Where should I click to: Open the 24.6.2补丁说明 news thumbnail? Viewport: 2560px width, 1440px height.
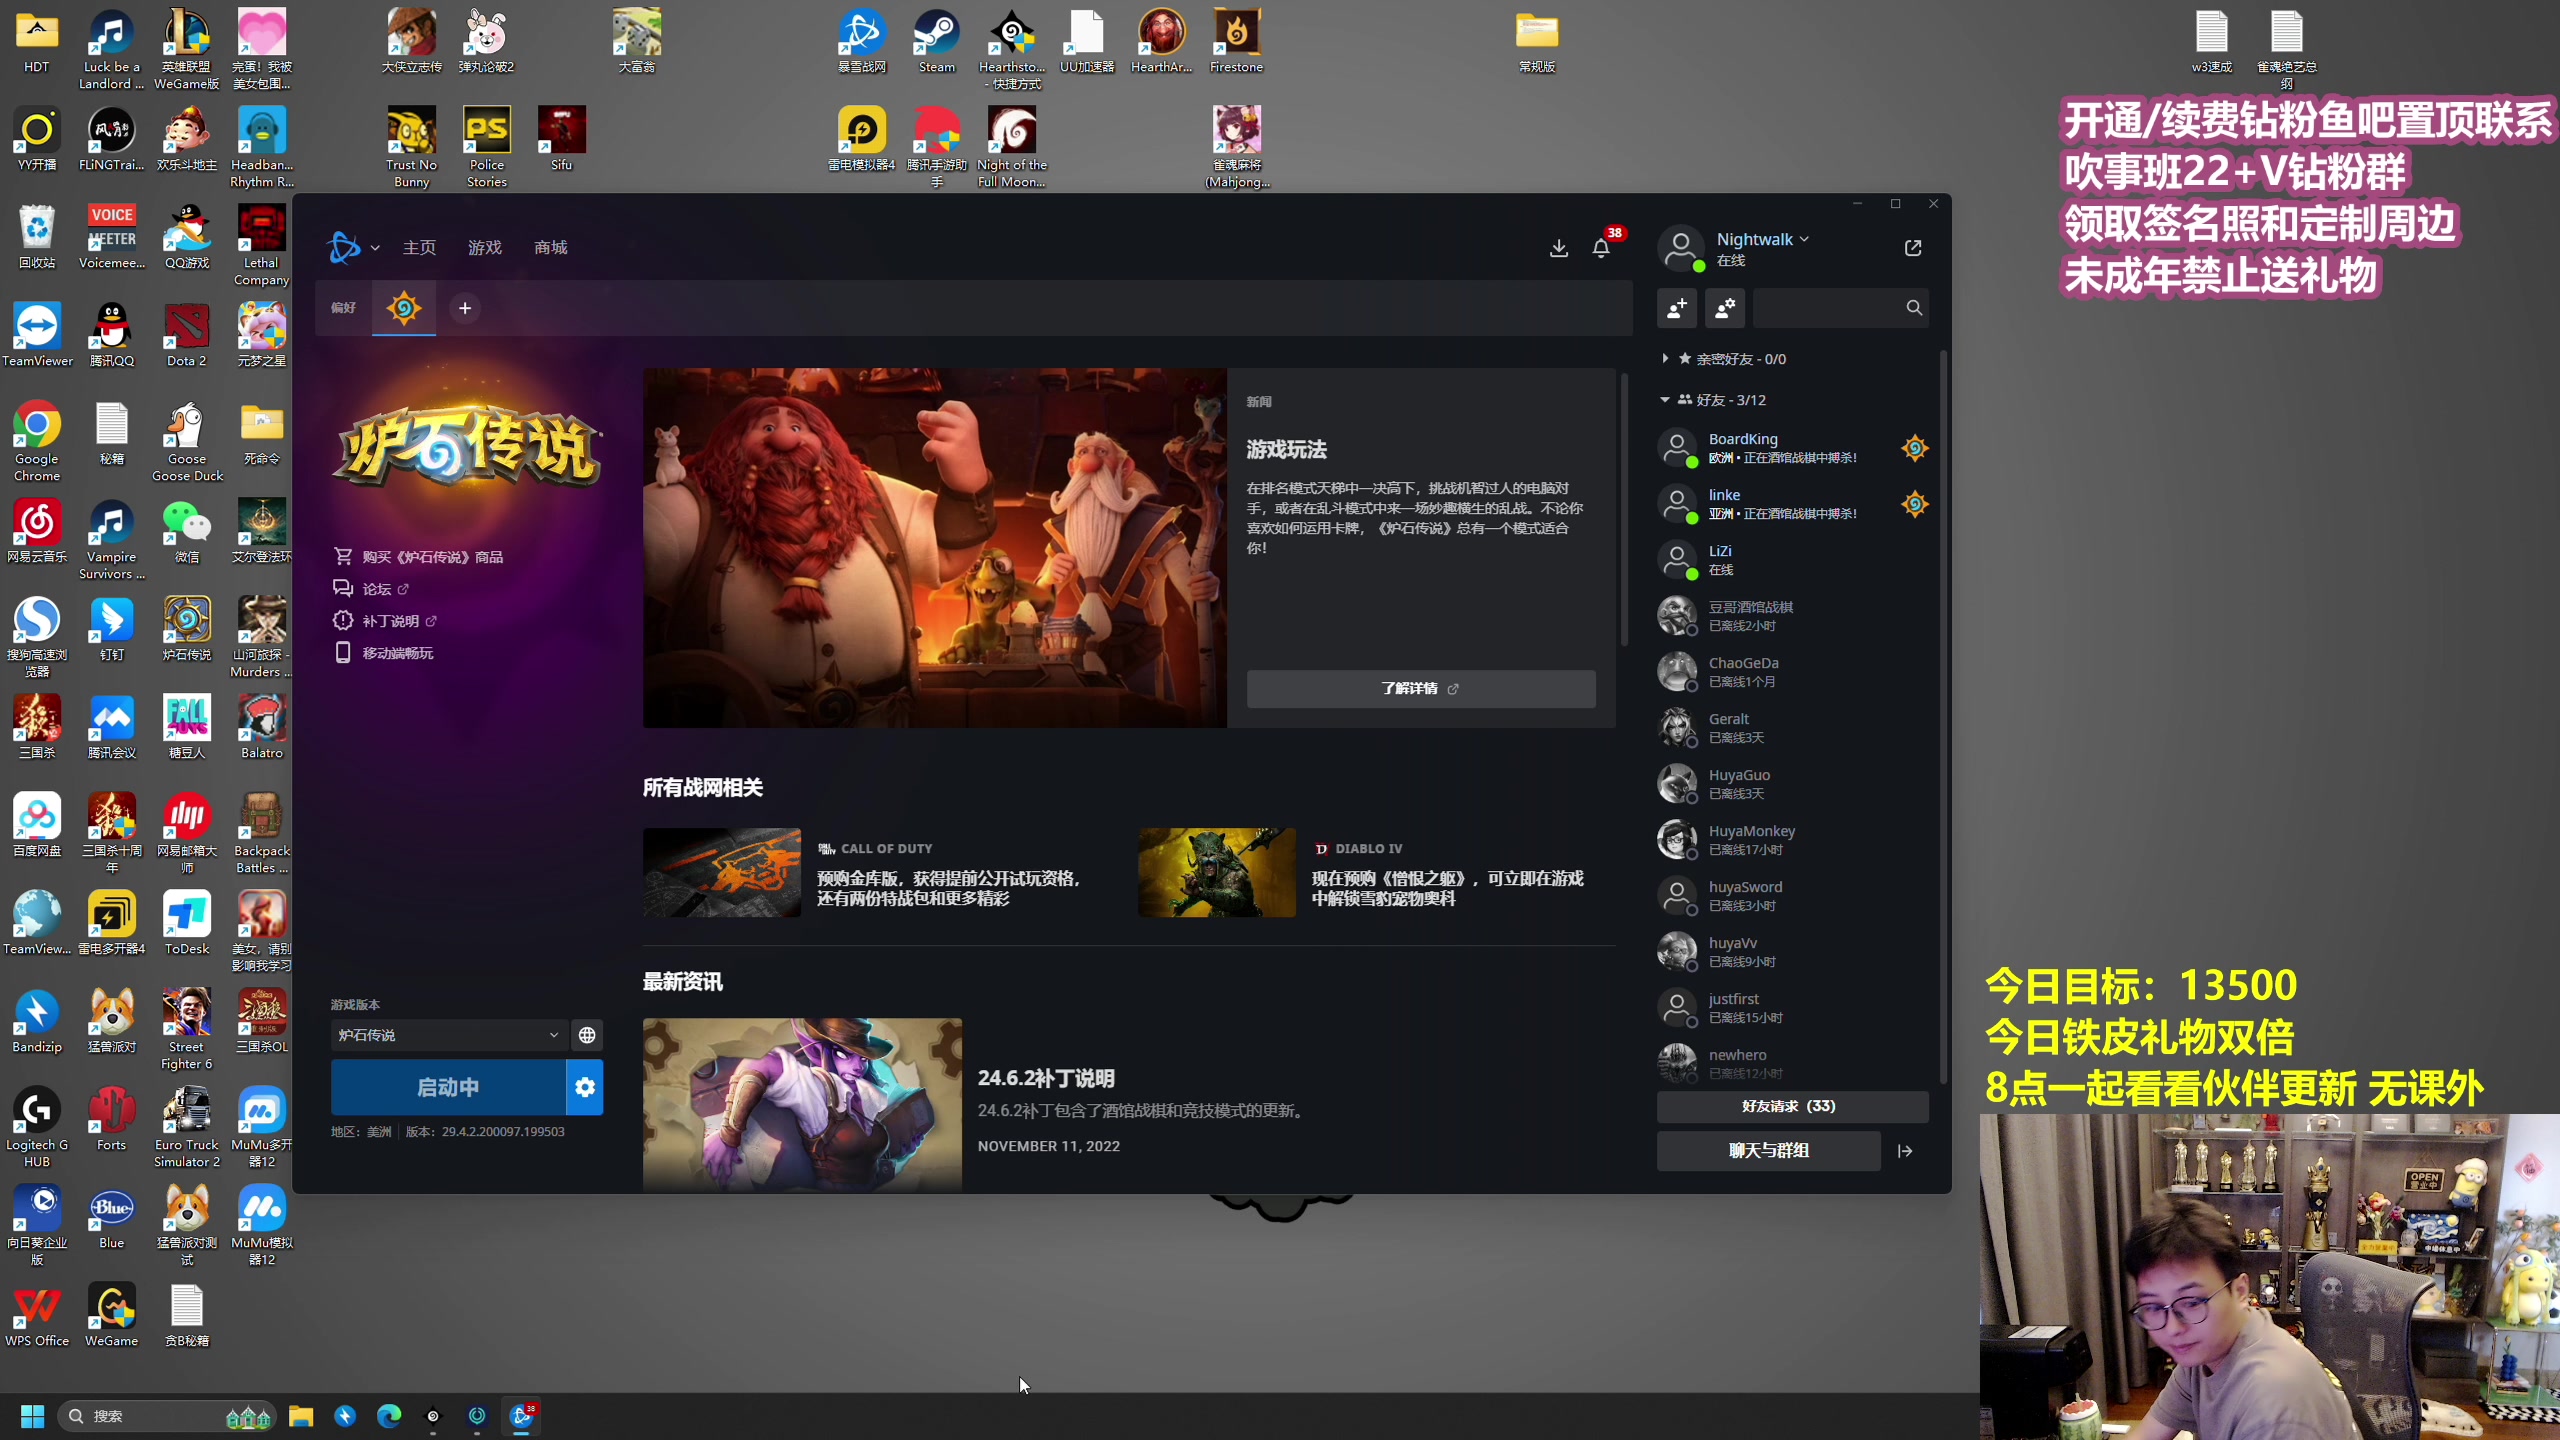pyautogui.click(x=802, y=1105)
